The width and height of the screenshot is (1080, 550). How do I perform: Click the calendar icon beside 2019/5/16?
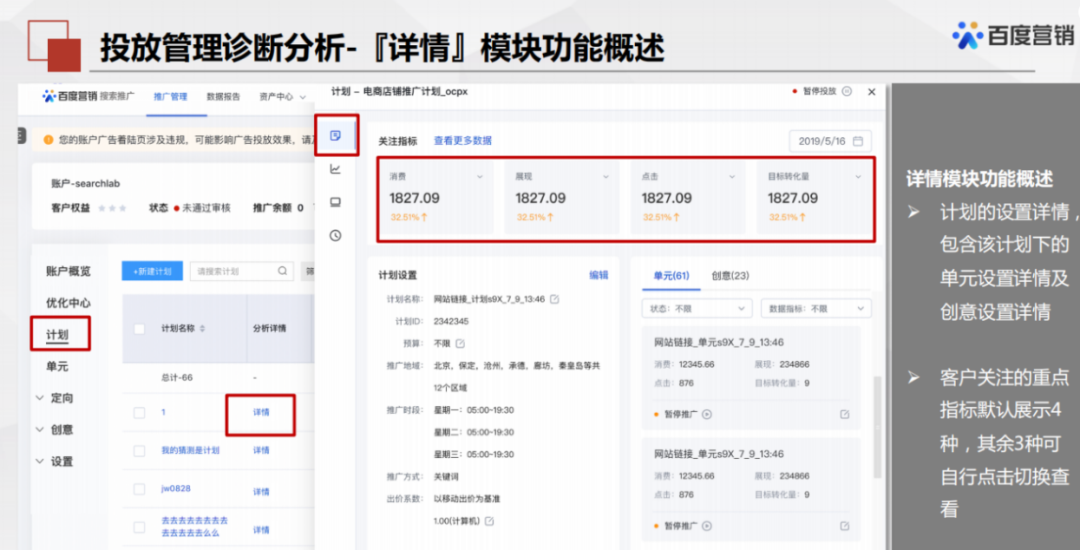pos(857,141)
